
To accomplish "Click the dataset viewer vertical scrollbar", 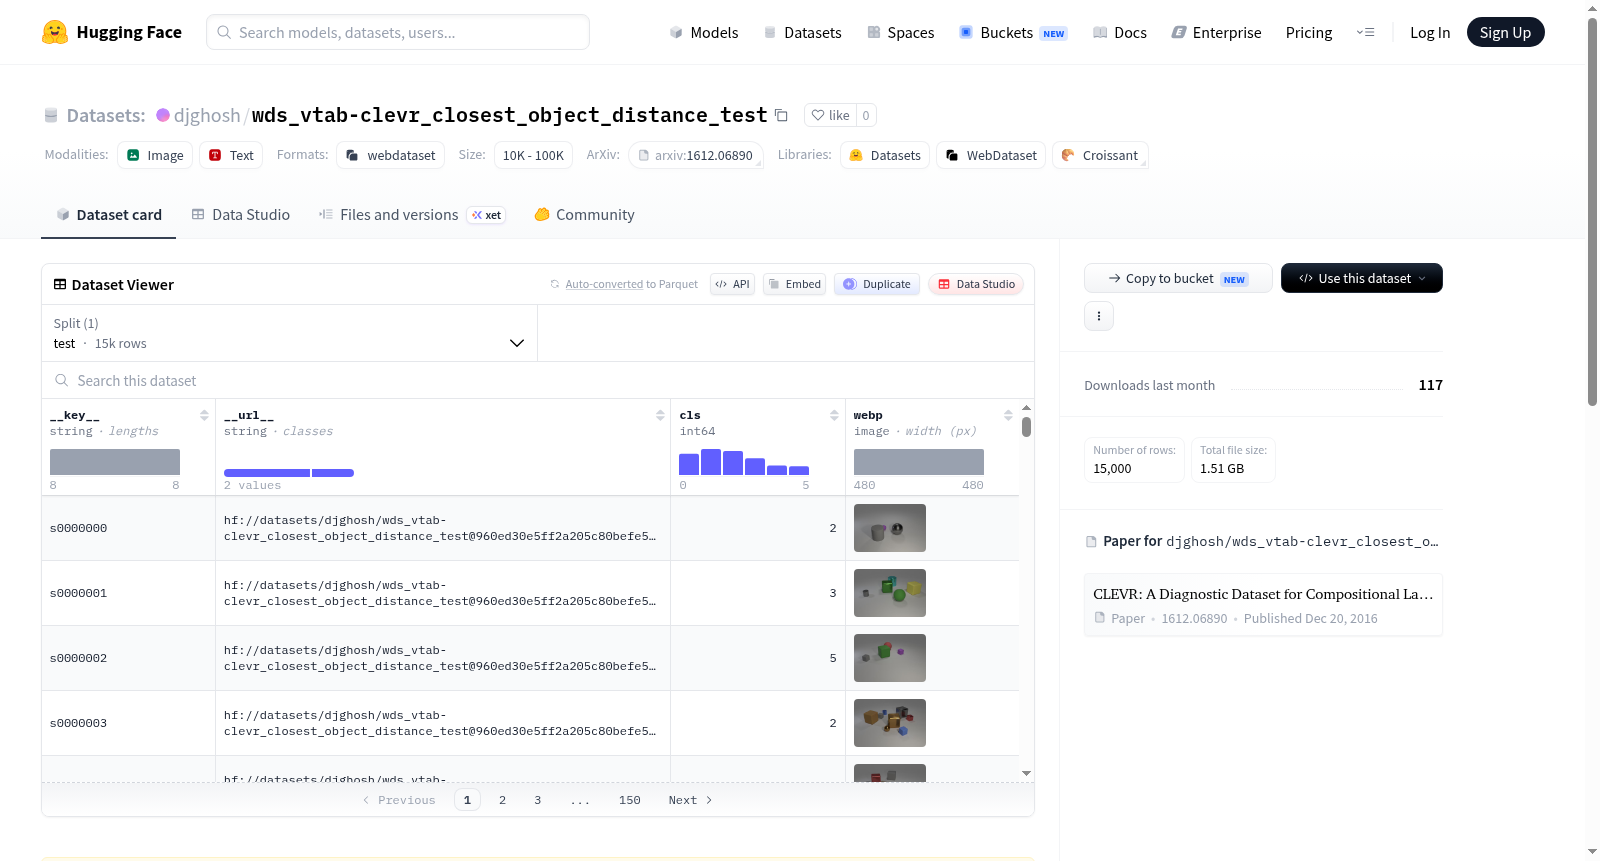I will click(1026, 427).
